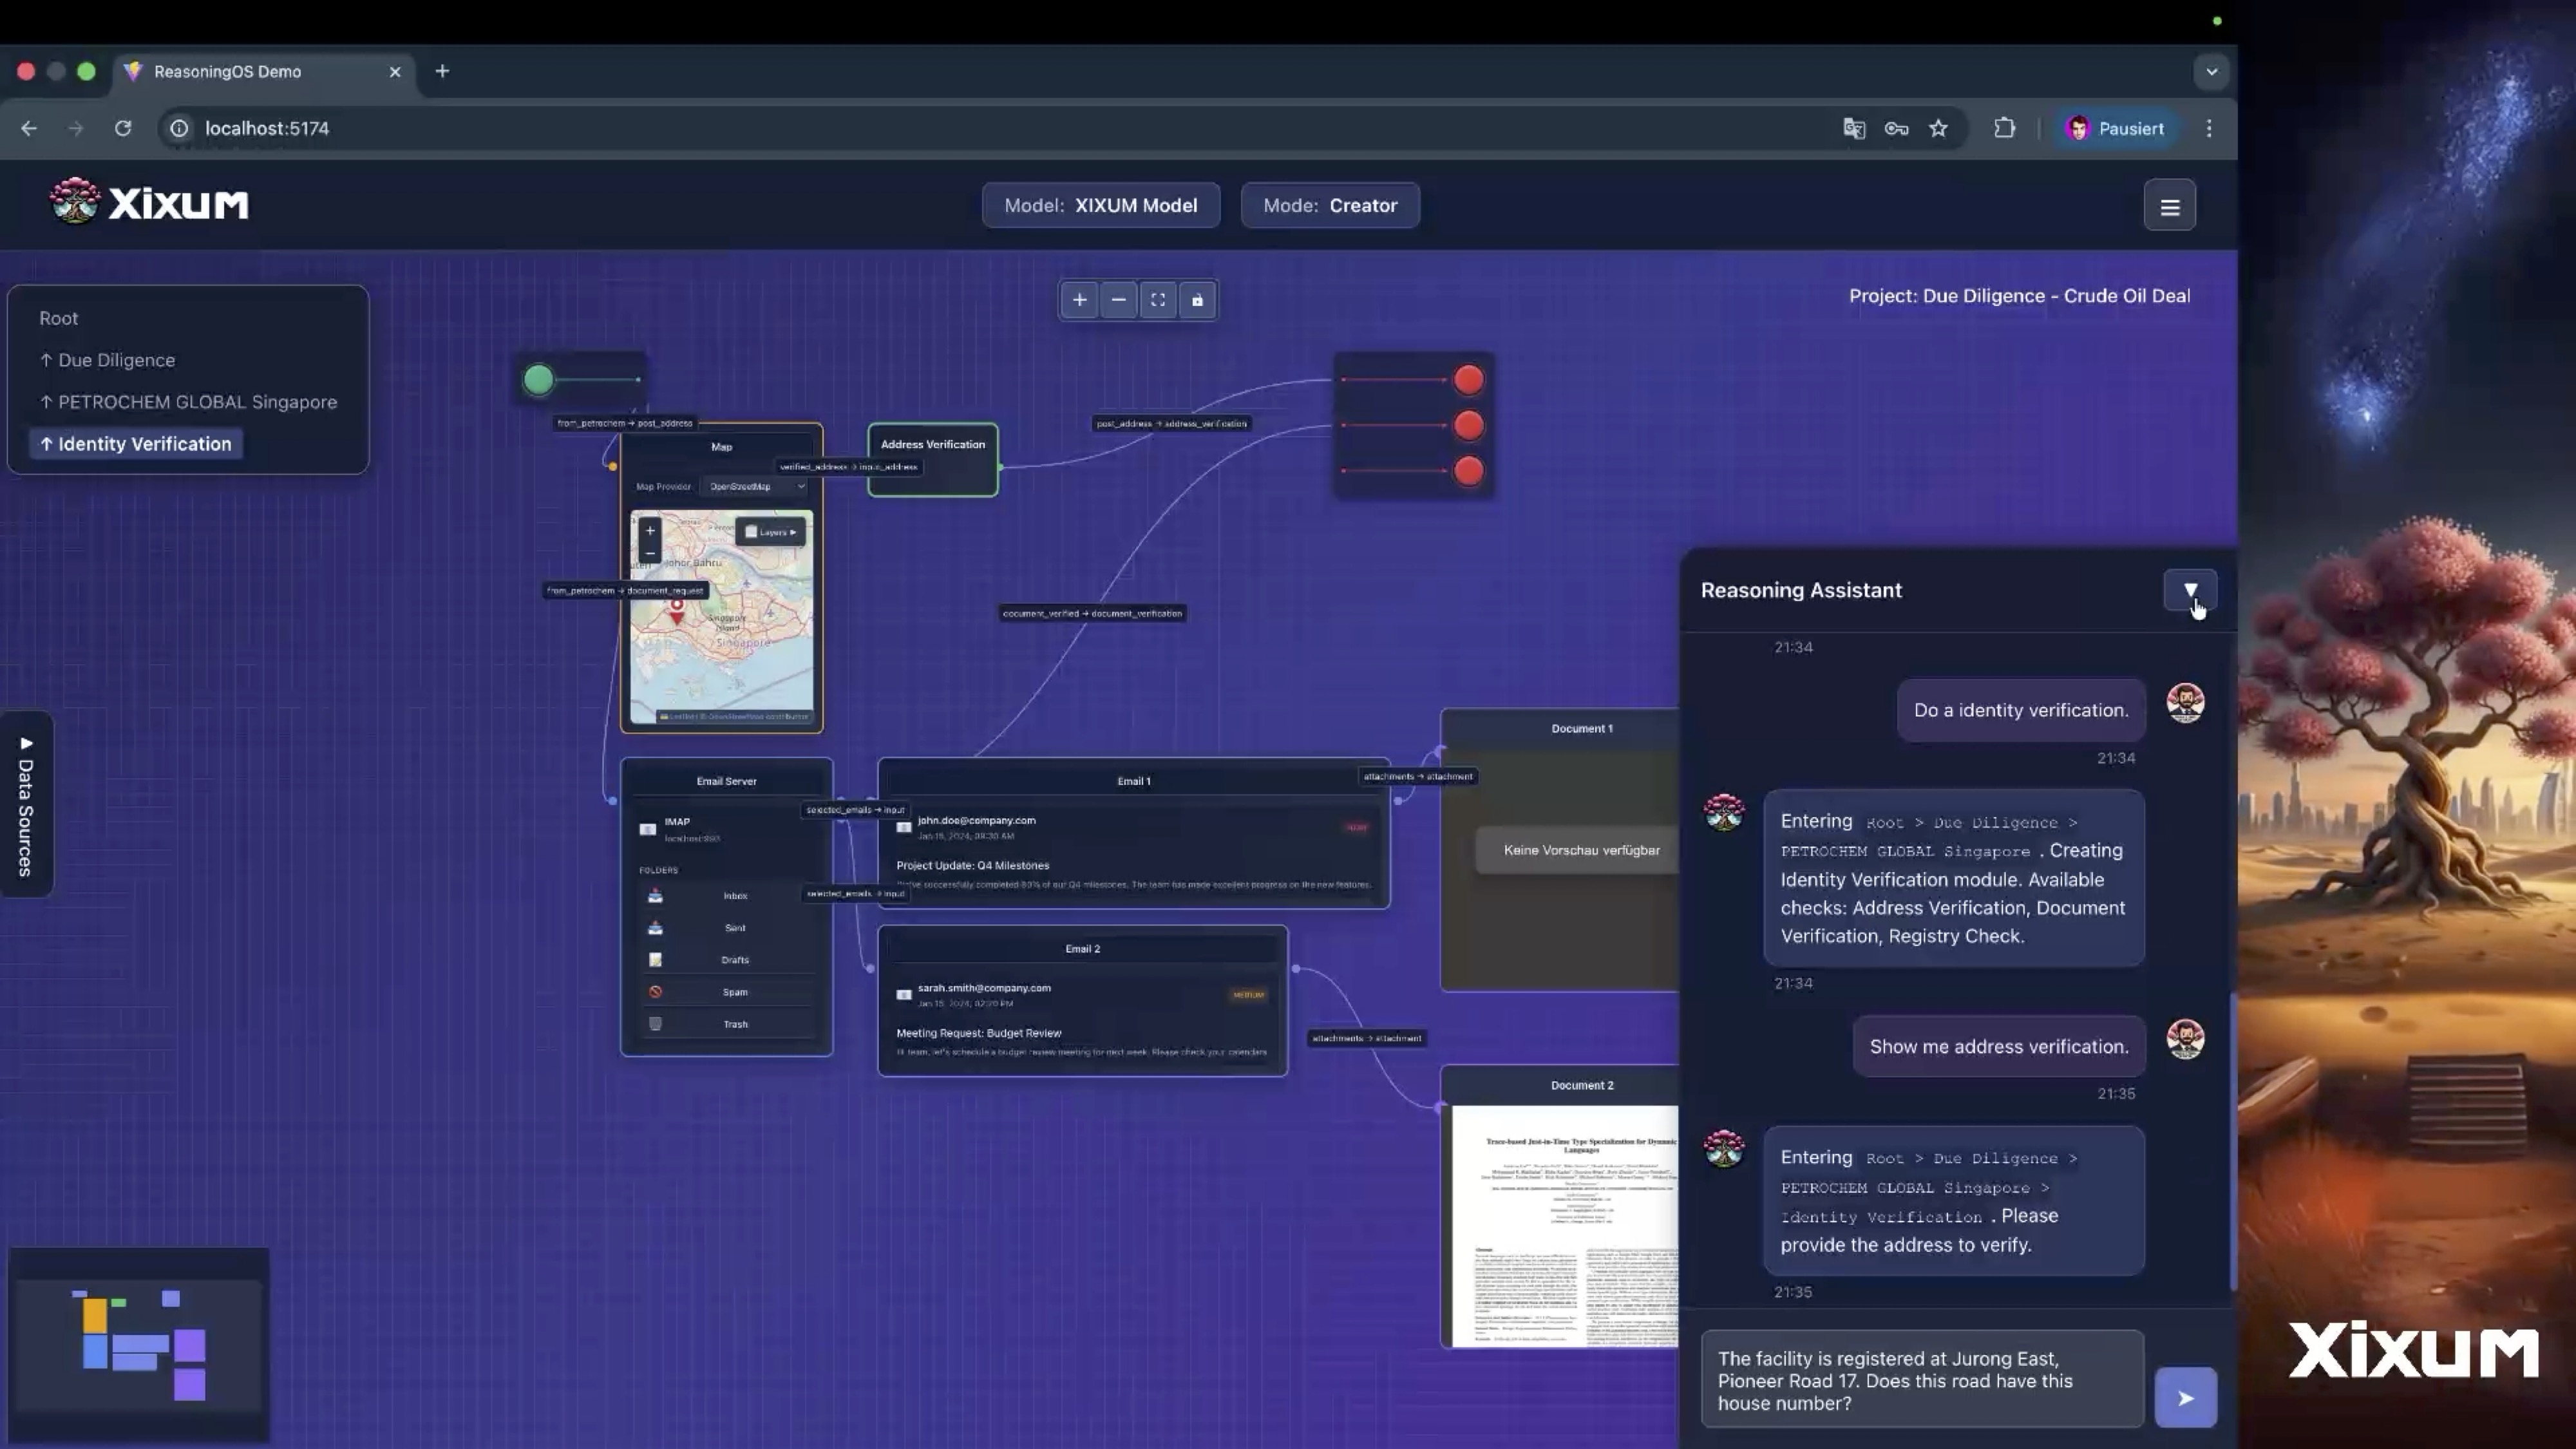This screenshot has height=1449, width=2576.
Task: Open a new browser tab
Action: (442, 71)
